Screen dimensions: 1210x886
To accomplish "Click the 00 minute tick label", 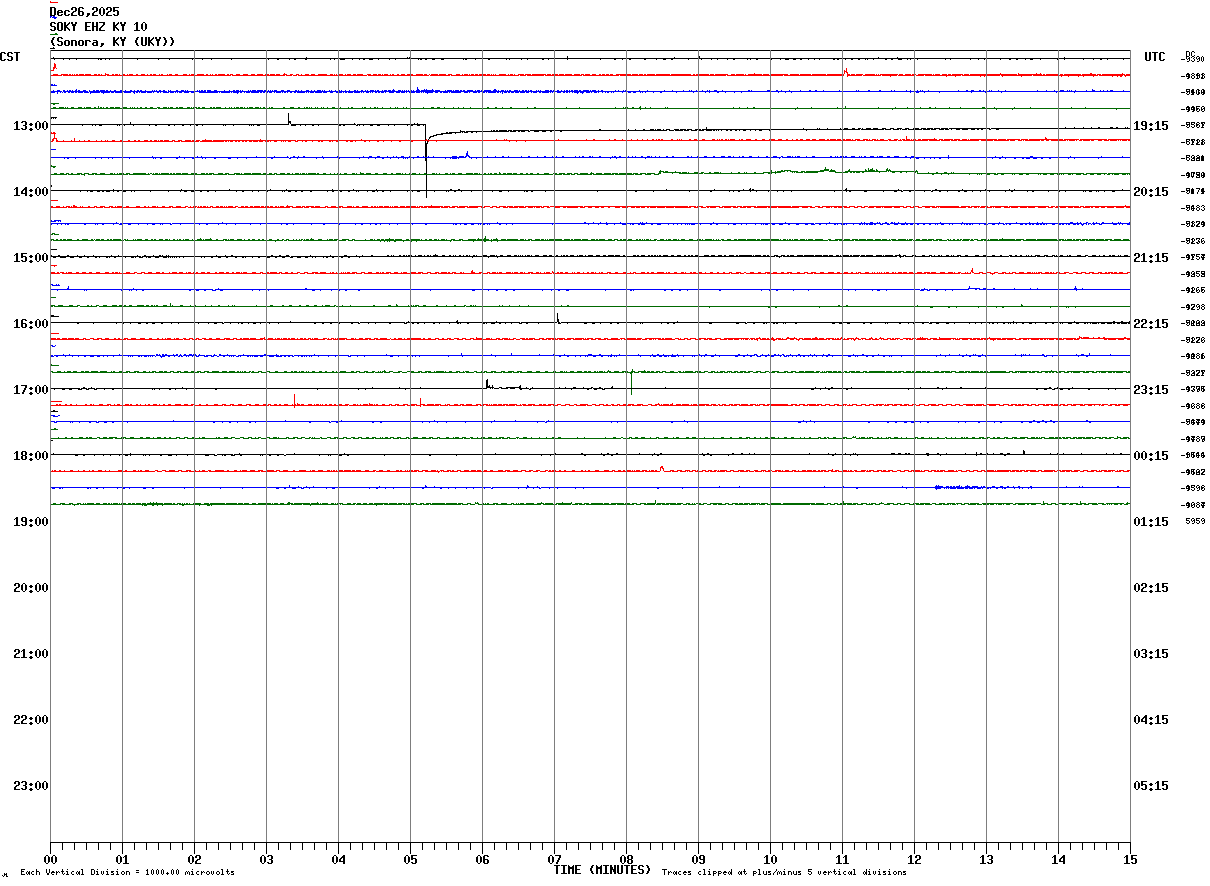I will (x=50, y=860).
